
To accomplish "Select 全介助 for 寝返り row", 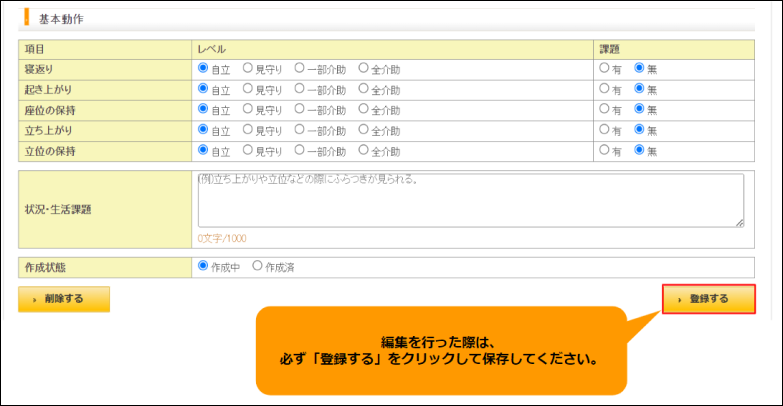I will [364, 68].
